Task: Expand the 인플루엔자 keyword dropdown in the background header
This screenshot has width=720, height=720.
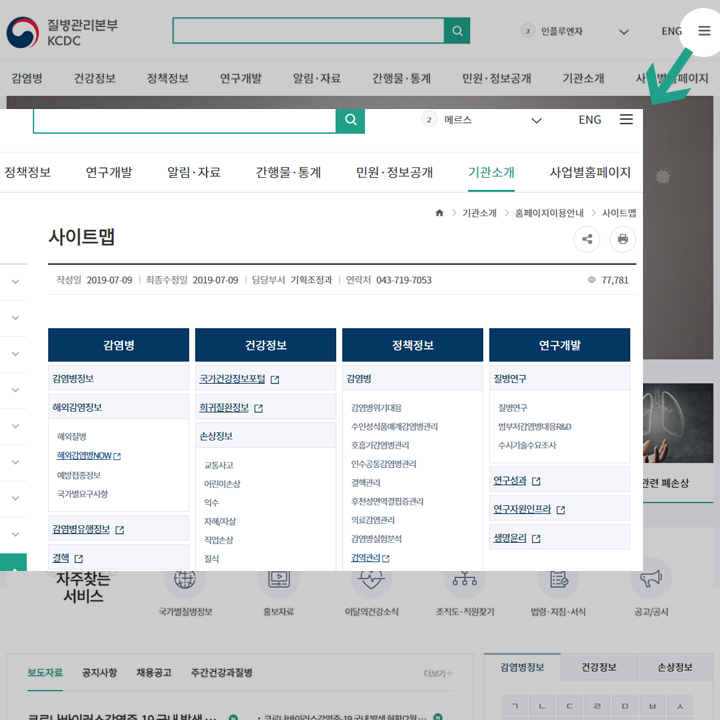Action: [x=624, y=32]
